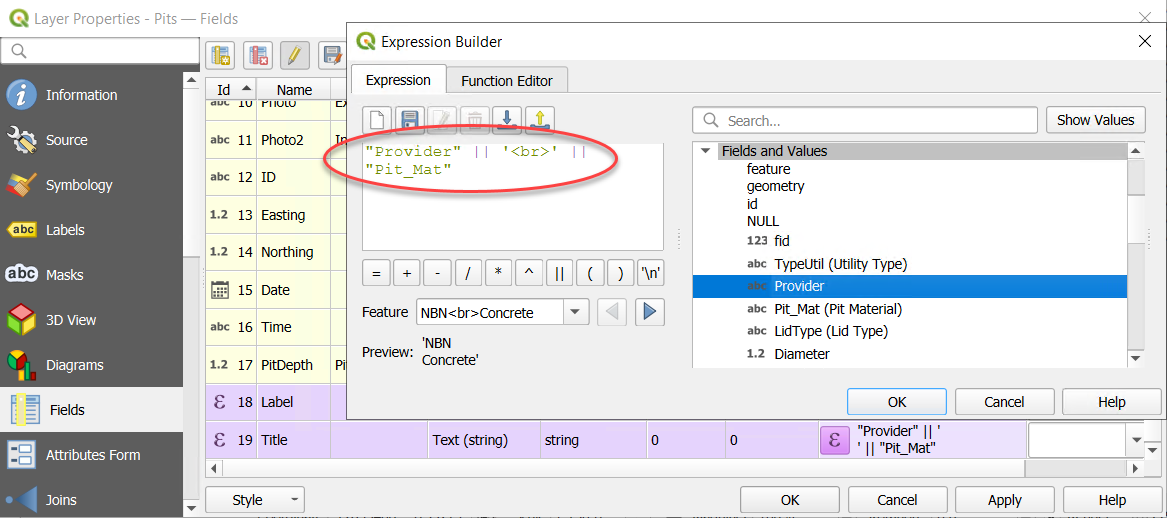Open Masks page in sidebar
Image resolution: width=1167 pixels, height=518 pixels.
(92, 275)
